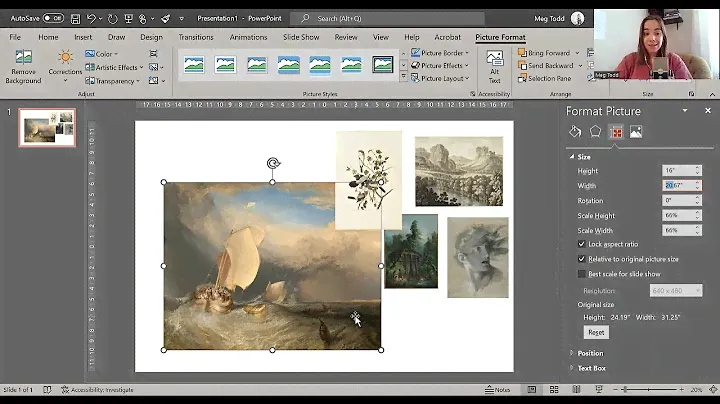
Task: Click the Reset button under Original size
Action: coord(596,332)
